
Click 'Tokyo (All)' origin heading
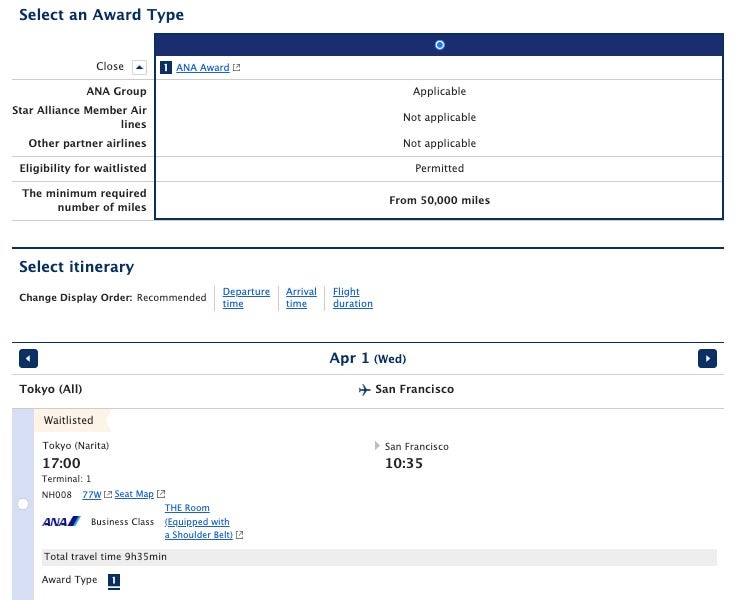point(51,390)
